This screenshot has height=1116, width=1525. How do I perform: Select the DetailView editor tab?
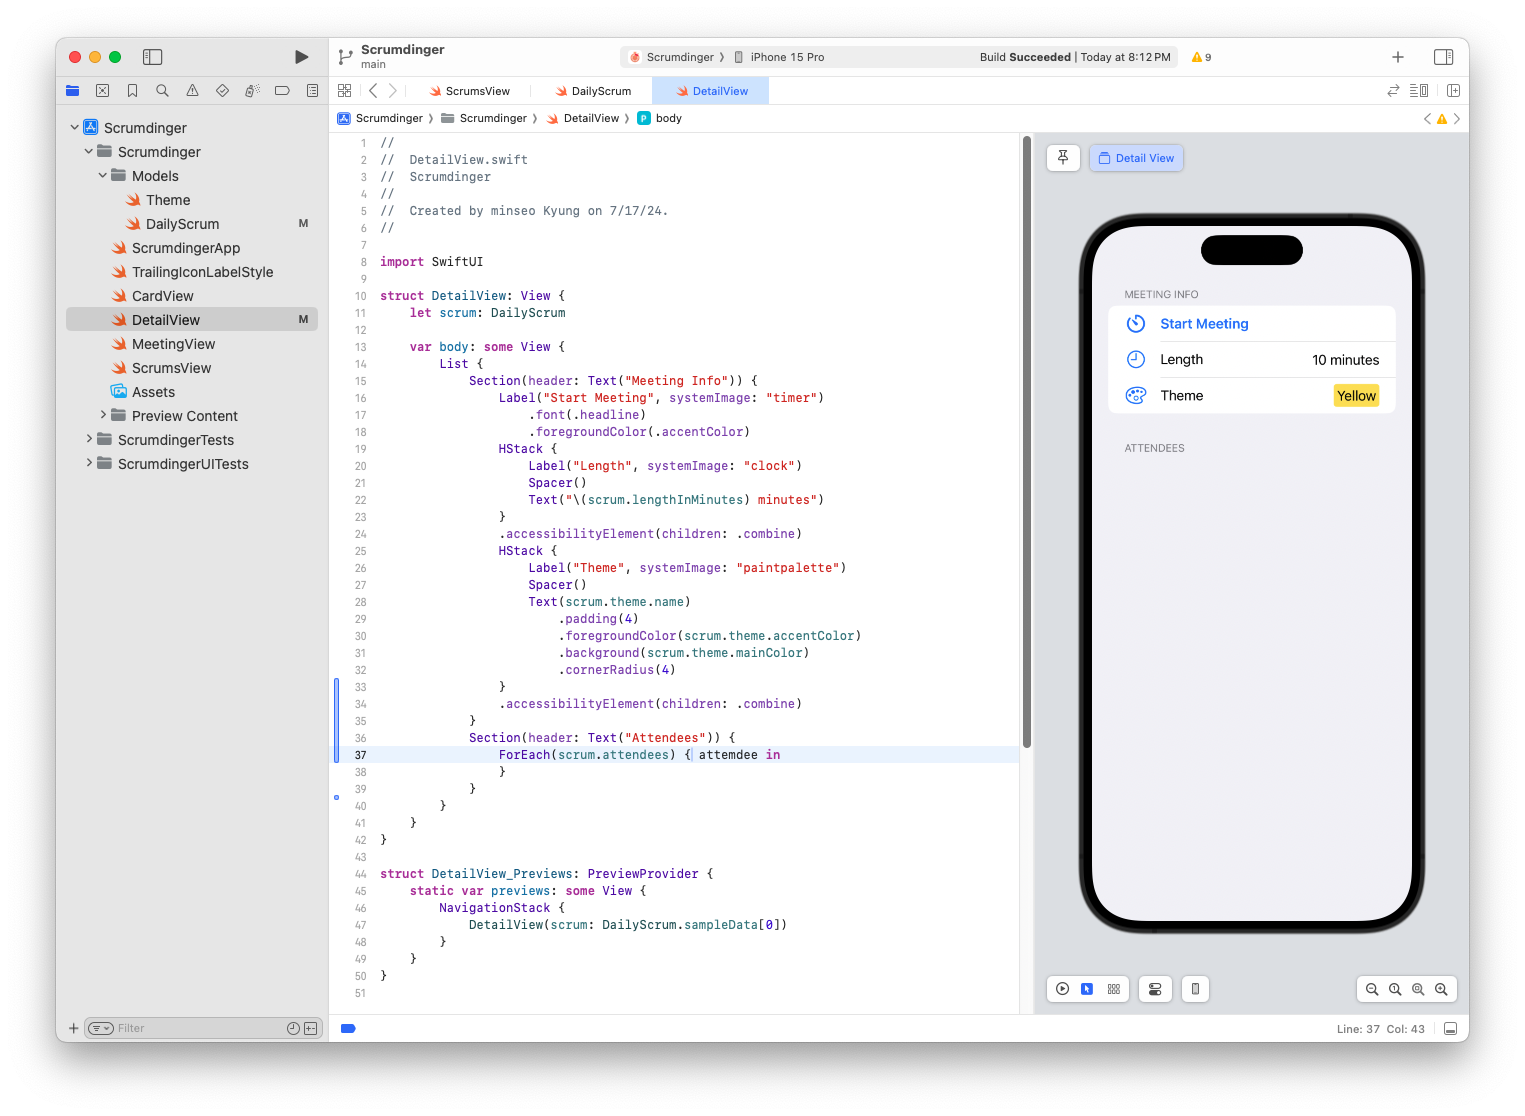pos(711,91)
